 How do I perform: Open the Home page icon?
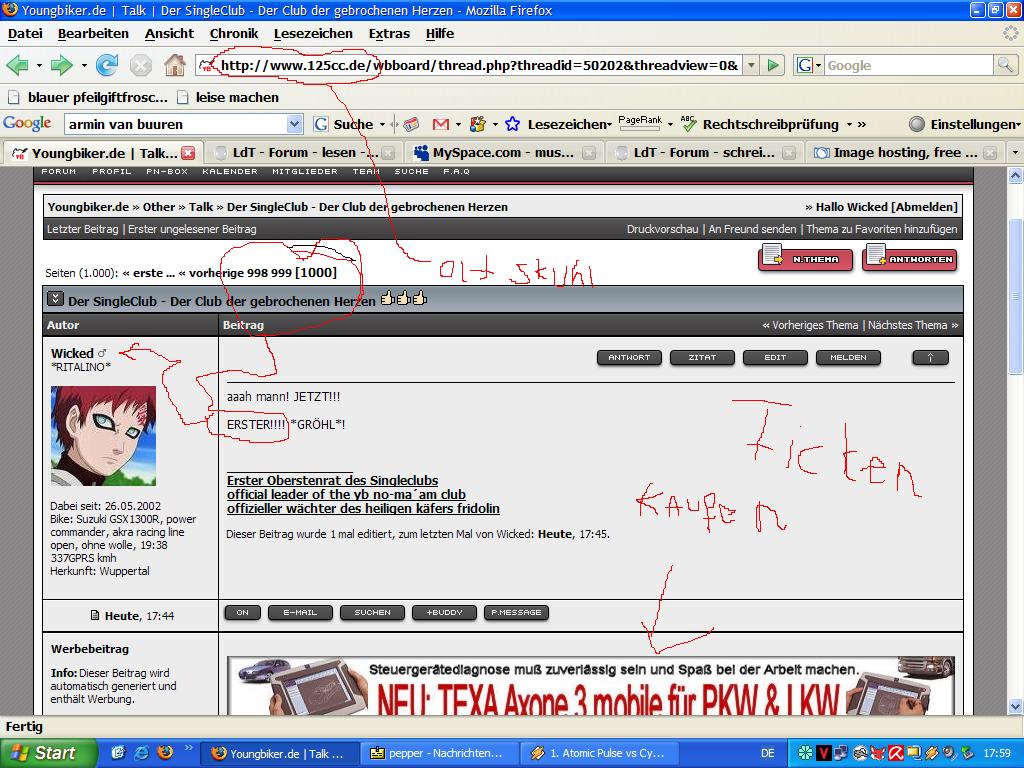(x=174, y=65)
